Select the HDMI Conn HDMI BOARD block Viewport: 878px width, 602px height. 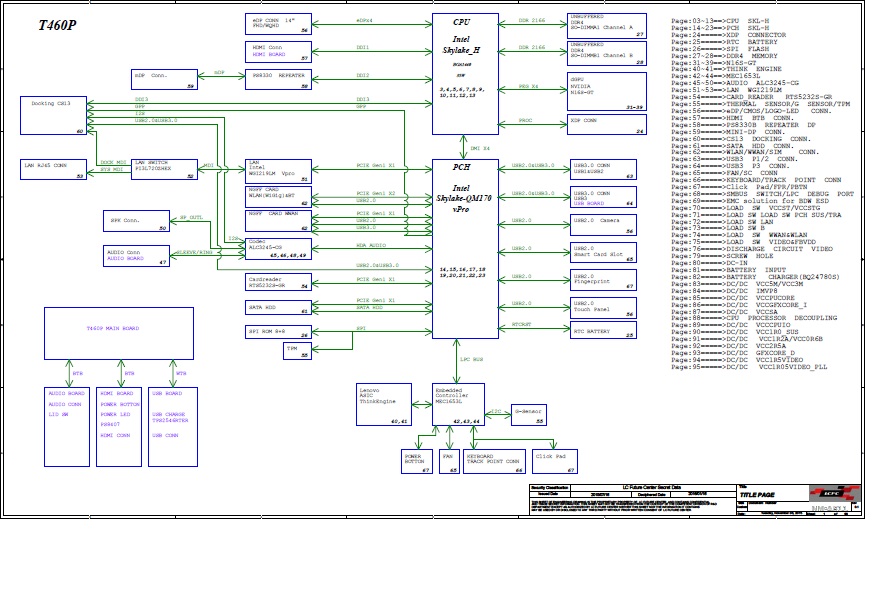(x=278, y=52)
